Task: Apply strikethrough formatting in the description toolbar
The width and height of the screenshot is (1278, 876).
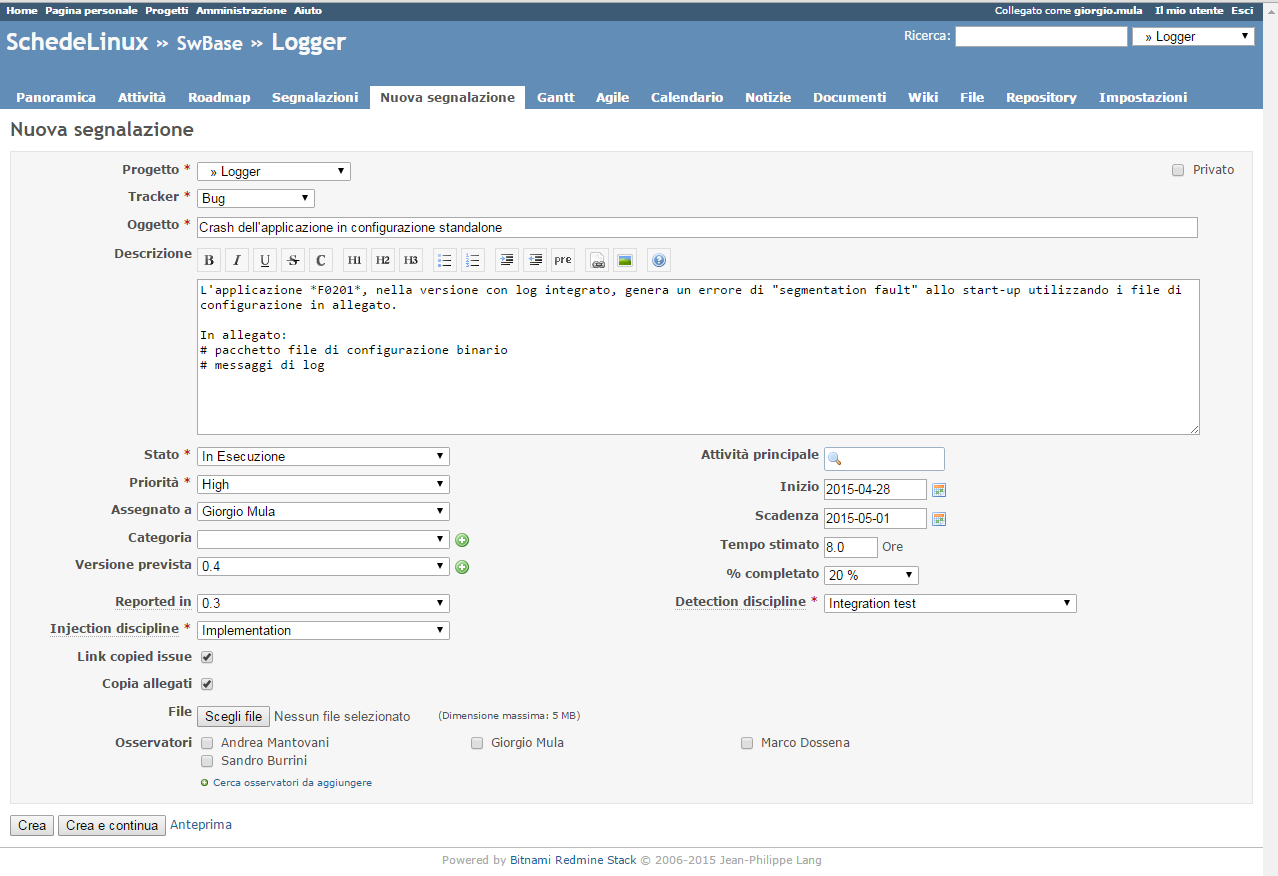Action: pos(293,260)
